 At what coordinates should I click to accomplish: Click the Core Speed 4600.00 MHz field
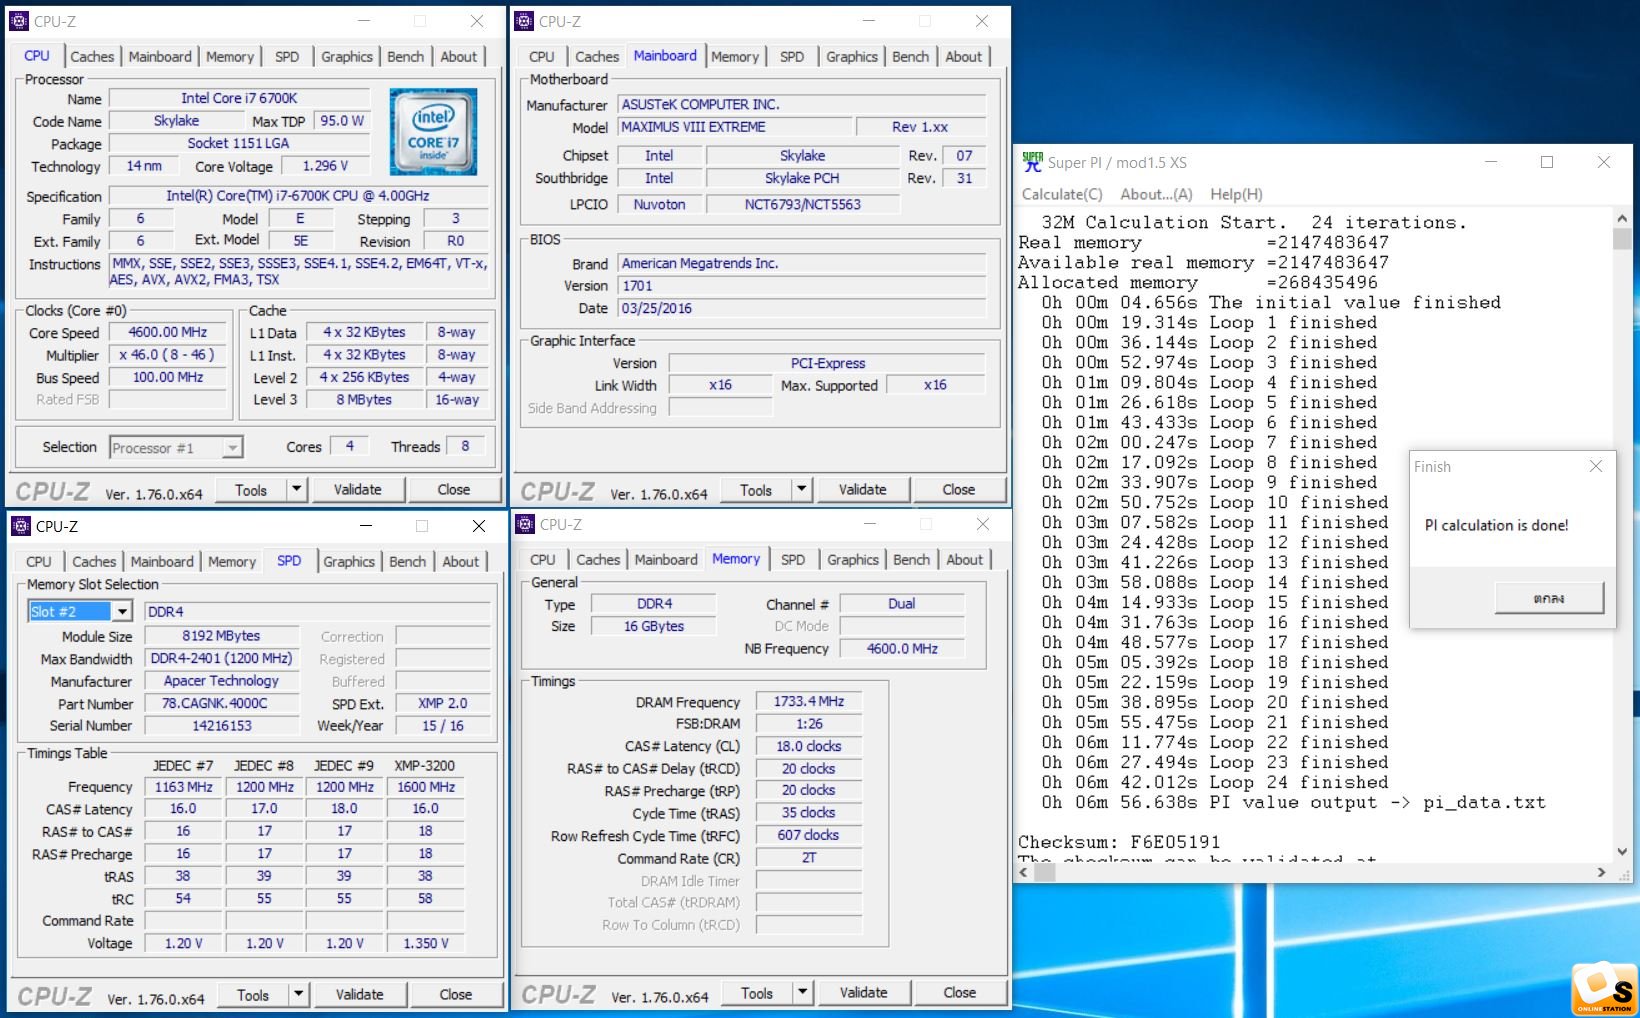(168, 332)
